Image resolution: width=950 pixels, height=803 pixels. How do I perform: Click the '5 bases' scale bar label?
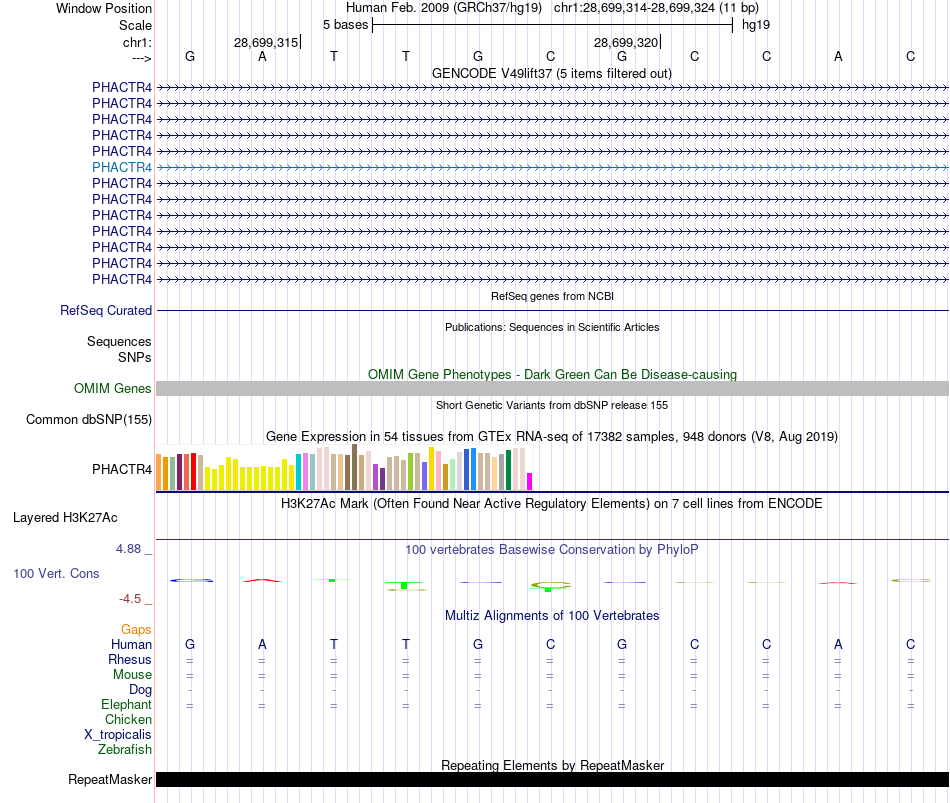[x=345, y=25]
